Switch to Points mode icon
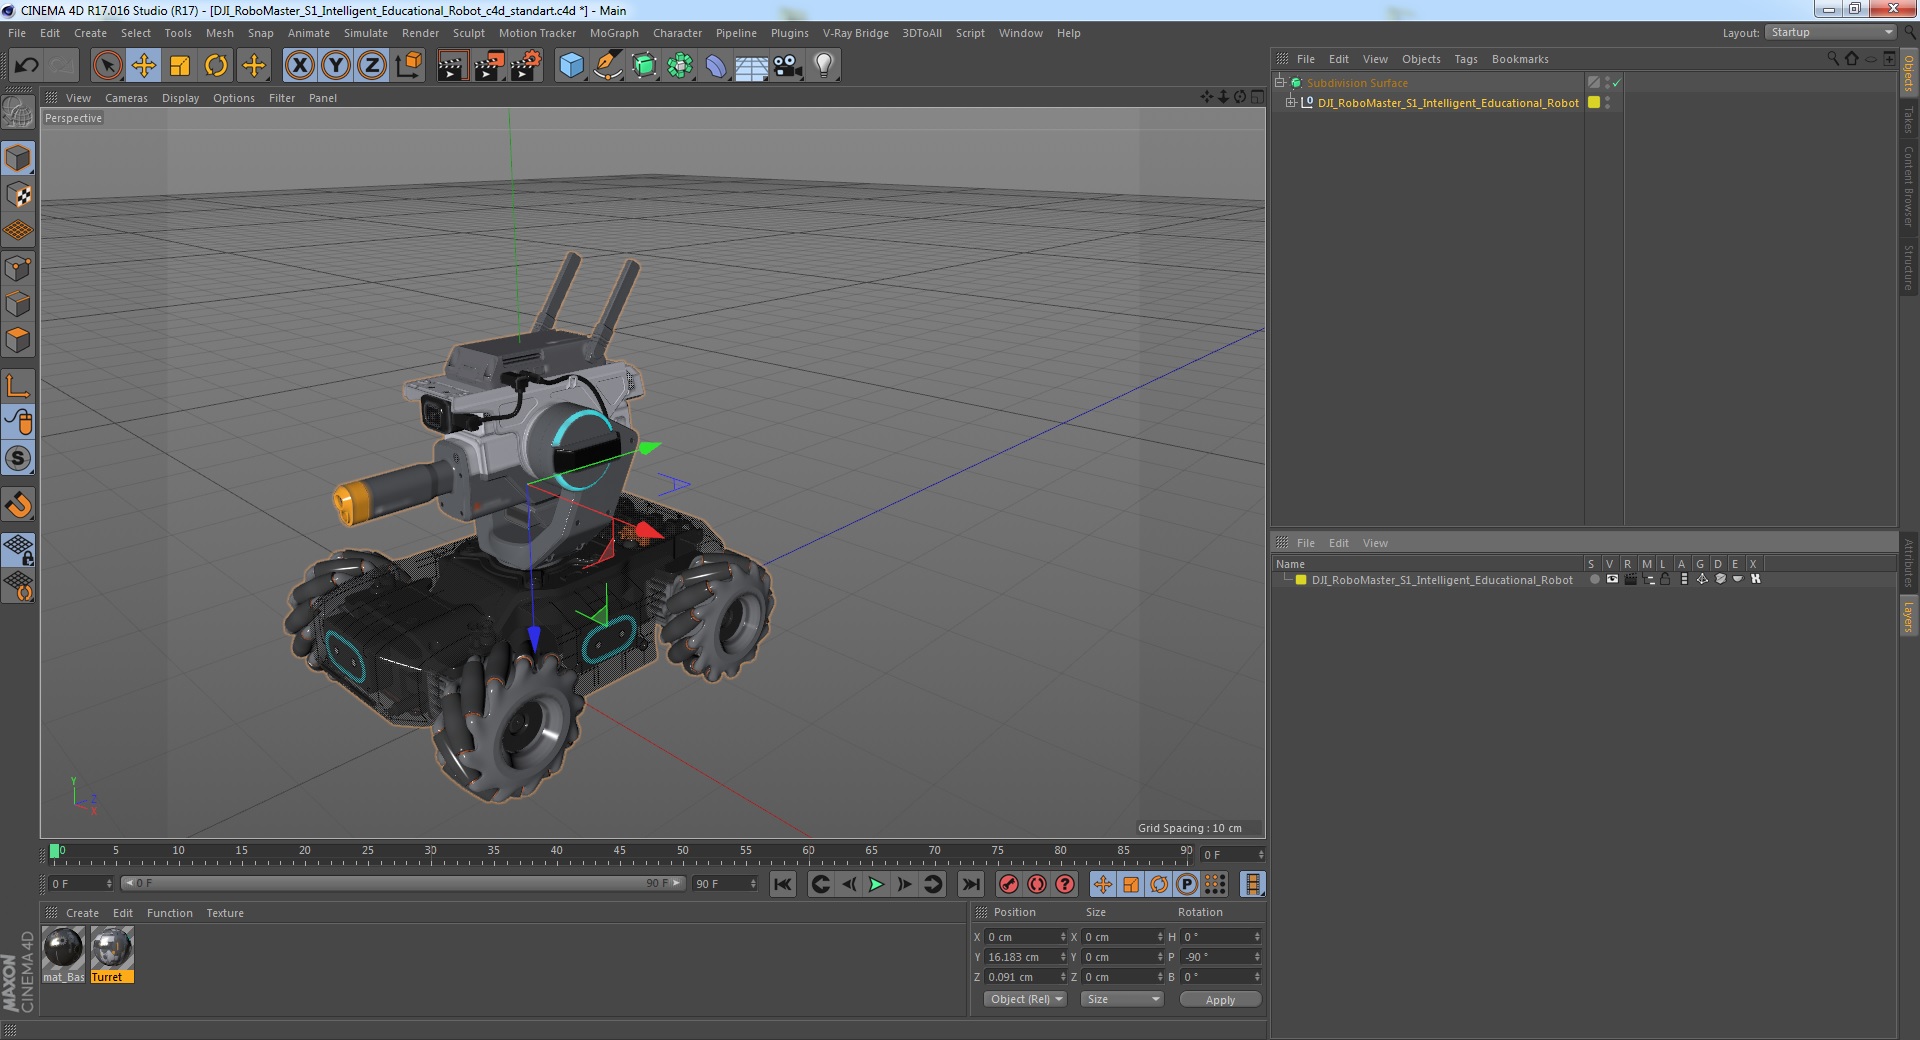The image size is (1920, 1040). tap(18, 268)
